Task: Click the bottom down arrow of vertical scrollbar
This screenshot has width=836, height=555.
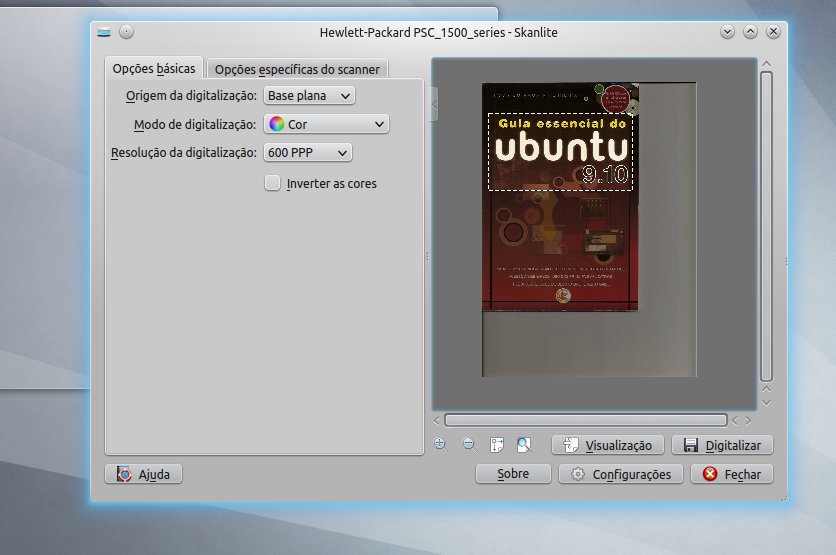Action: click(767, 403)
